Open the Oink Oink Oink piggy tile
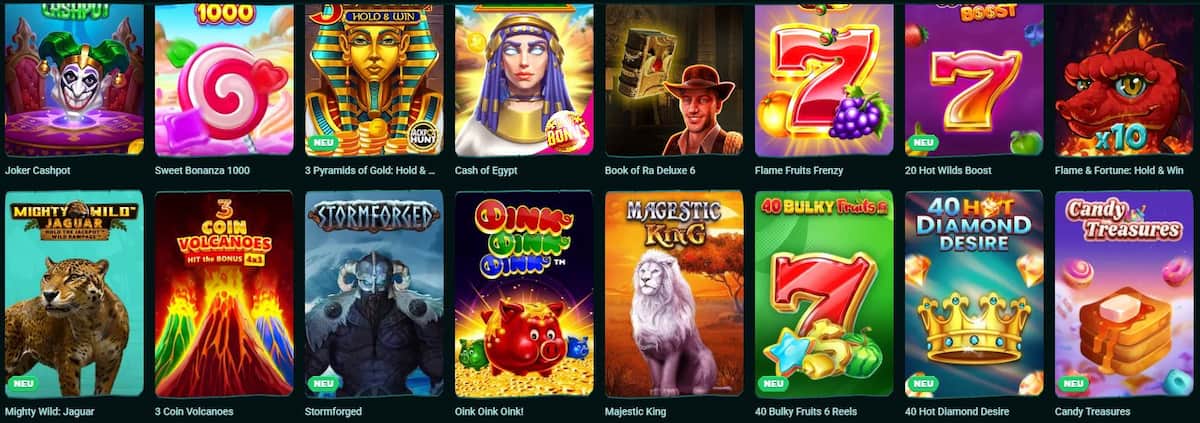This screenshot has width=1200, height=423. 524,293
